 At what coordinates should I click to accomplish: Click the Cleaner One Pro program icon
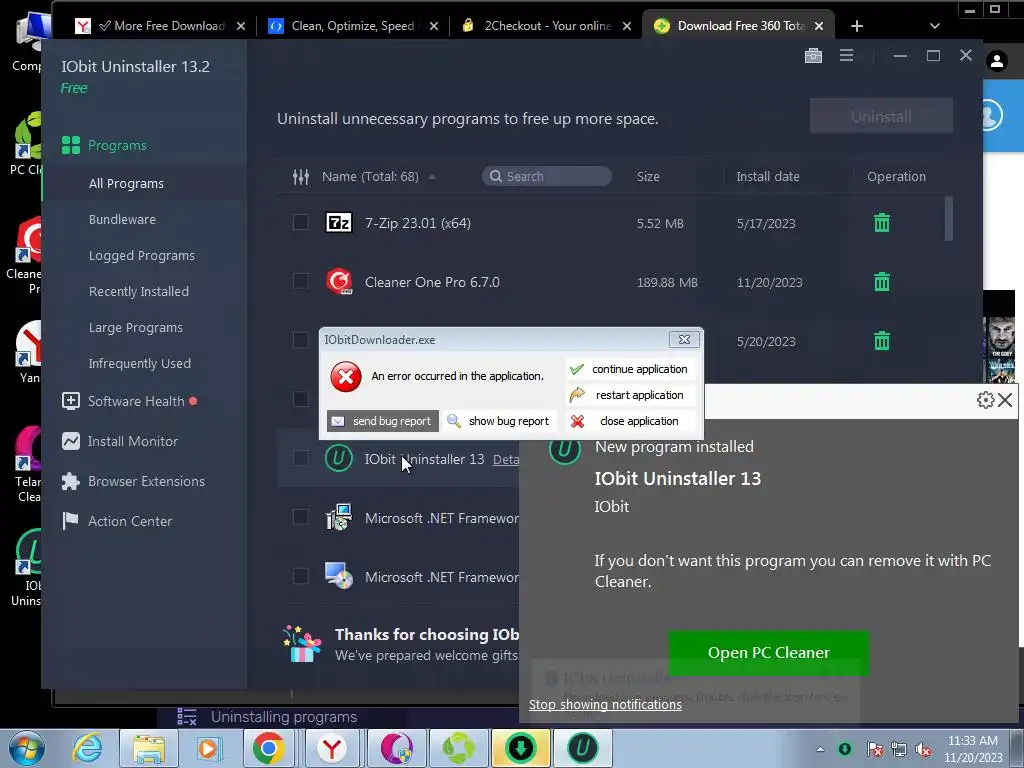click(x=339, y=281)
